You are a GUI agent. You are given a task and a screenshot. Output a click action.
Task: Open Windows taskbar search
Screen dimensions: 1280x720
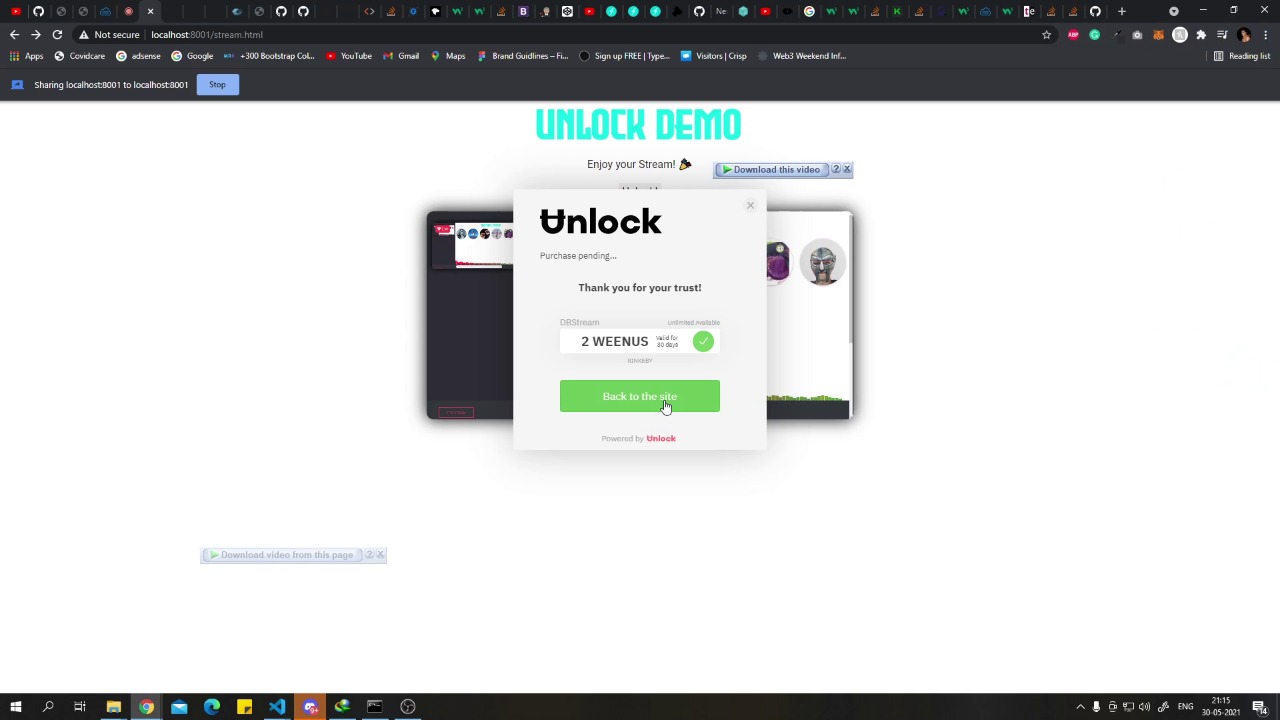[47, 707]
